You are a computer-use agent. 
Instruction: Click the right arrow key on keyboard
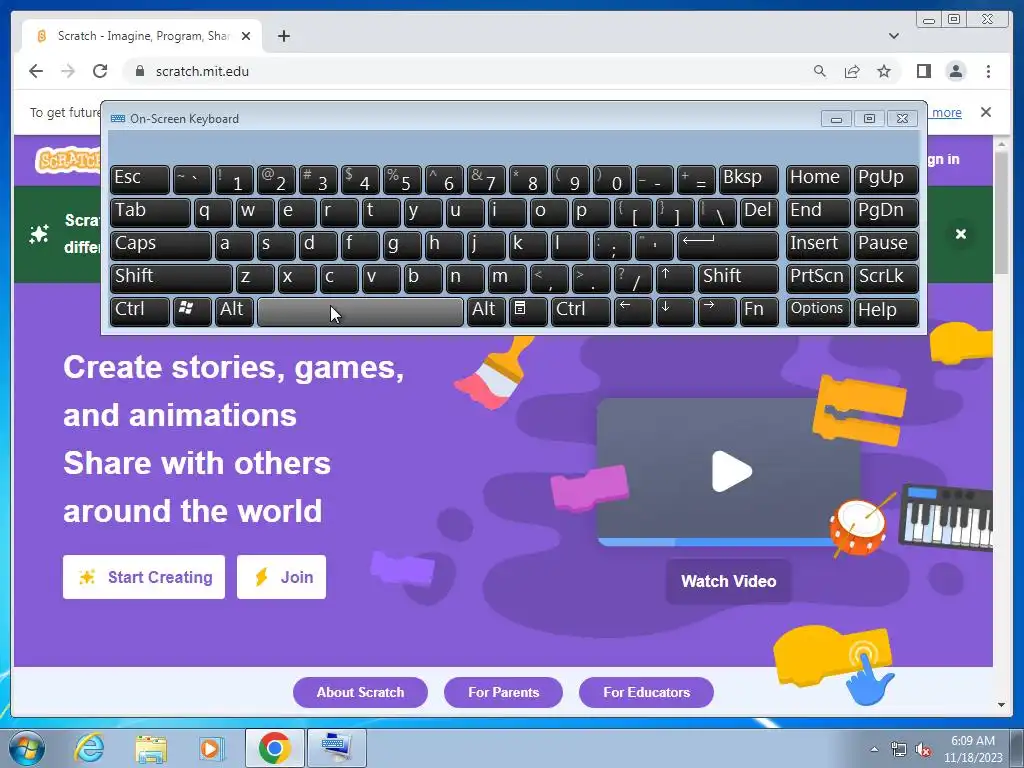(x=716, y=311)
